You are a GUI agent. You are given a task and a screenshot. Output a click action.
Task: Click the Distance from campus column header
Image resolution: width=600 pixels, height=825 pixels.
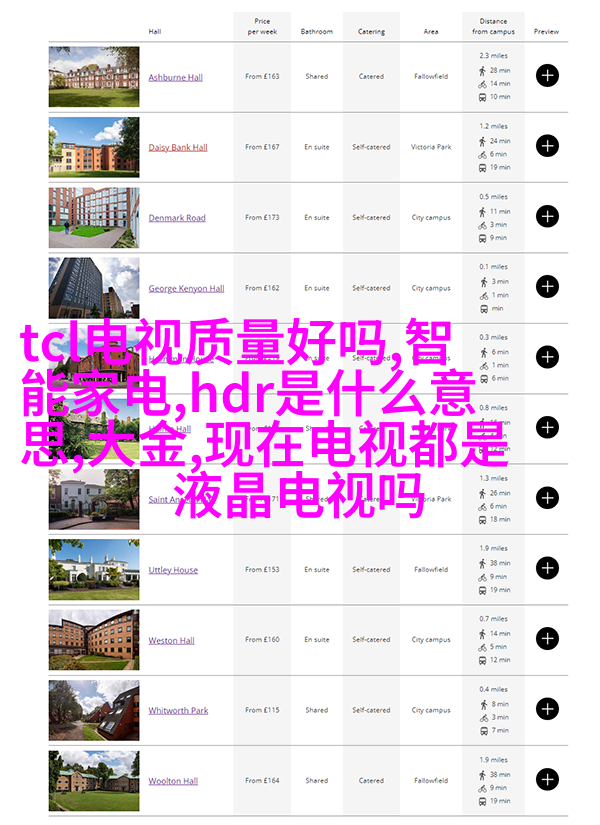pyautogui.click(x=493, y=26)
